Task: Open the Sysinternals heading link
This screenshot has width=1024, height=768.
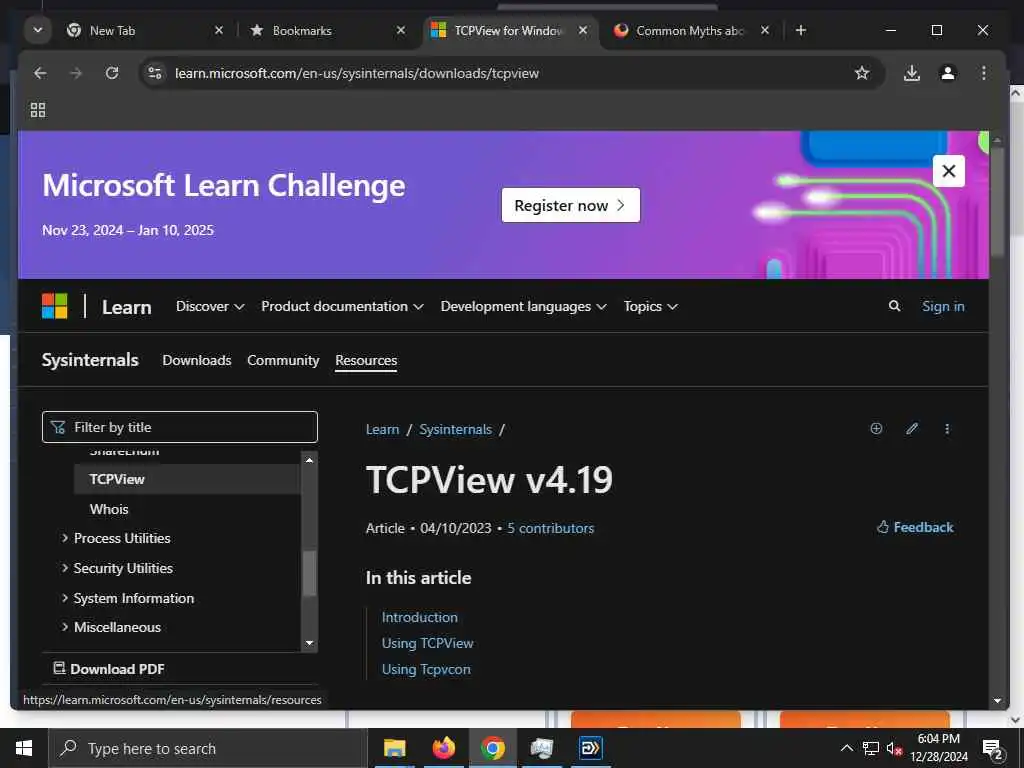Action: point(90,360)
